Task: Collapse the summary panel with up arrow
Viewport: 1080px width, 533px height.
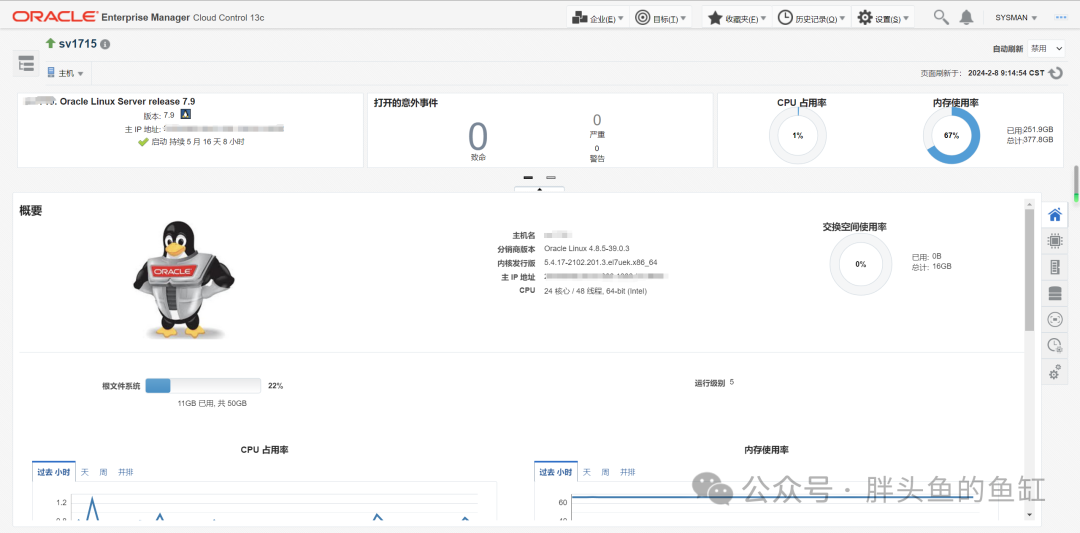Action: [539, 189]
